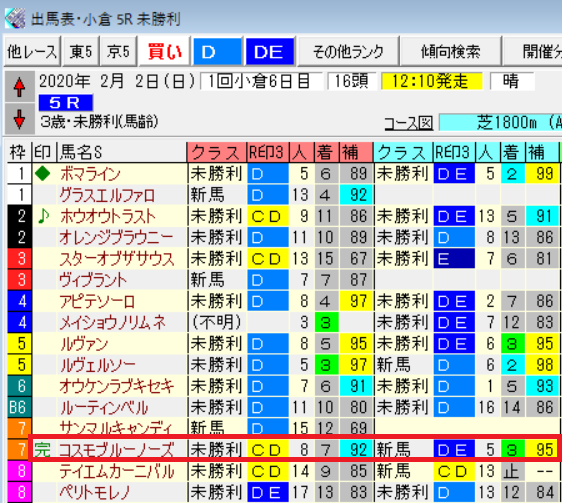Select the blue D rank button
Screen dimensions: 562x503
[218, 52]
